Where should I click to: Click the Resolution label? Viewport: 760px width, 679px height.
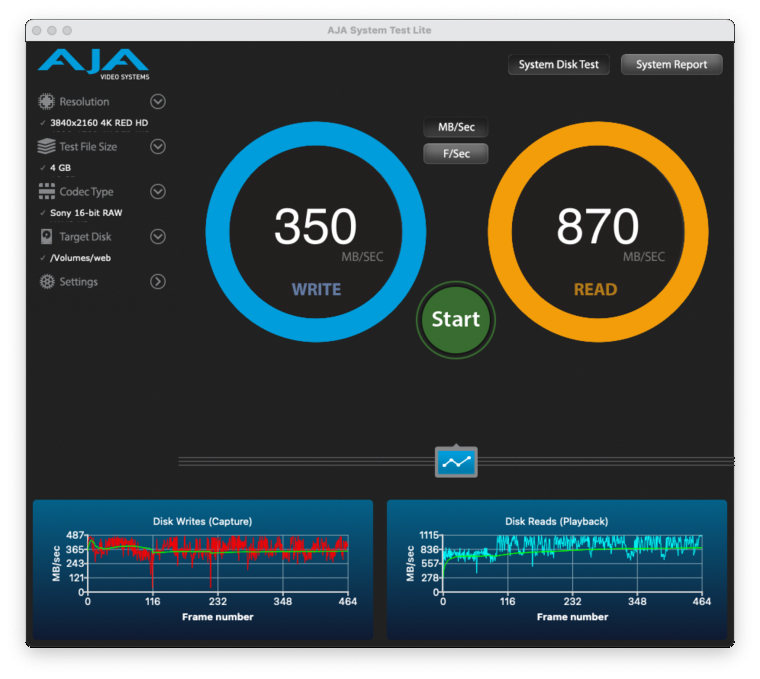pyautogui.click(x=84, y=102)
